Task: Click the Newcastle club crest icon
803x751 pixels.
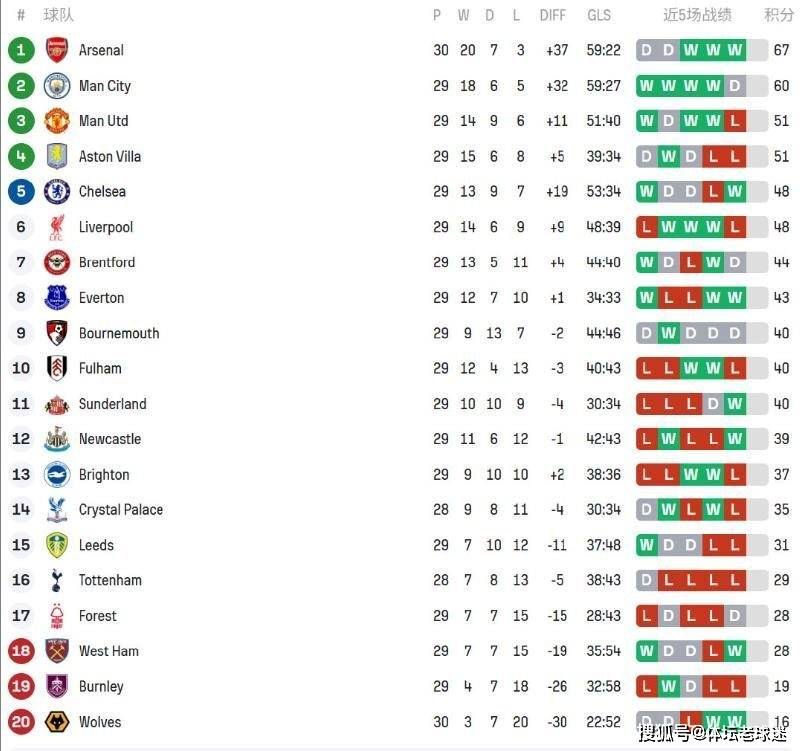Action: [x=57, y=439]
